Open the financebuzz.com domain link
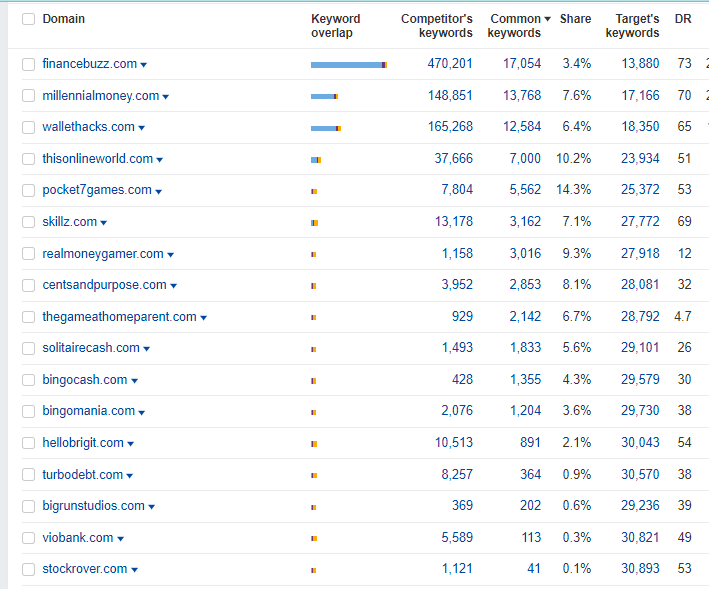The height and width of the screenshot is (589, 709). tap(90, 64)
